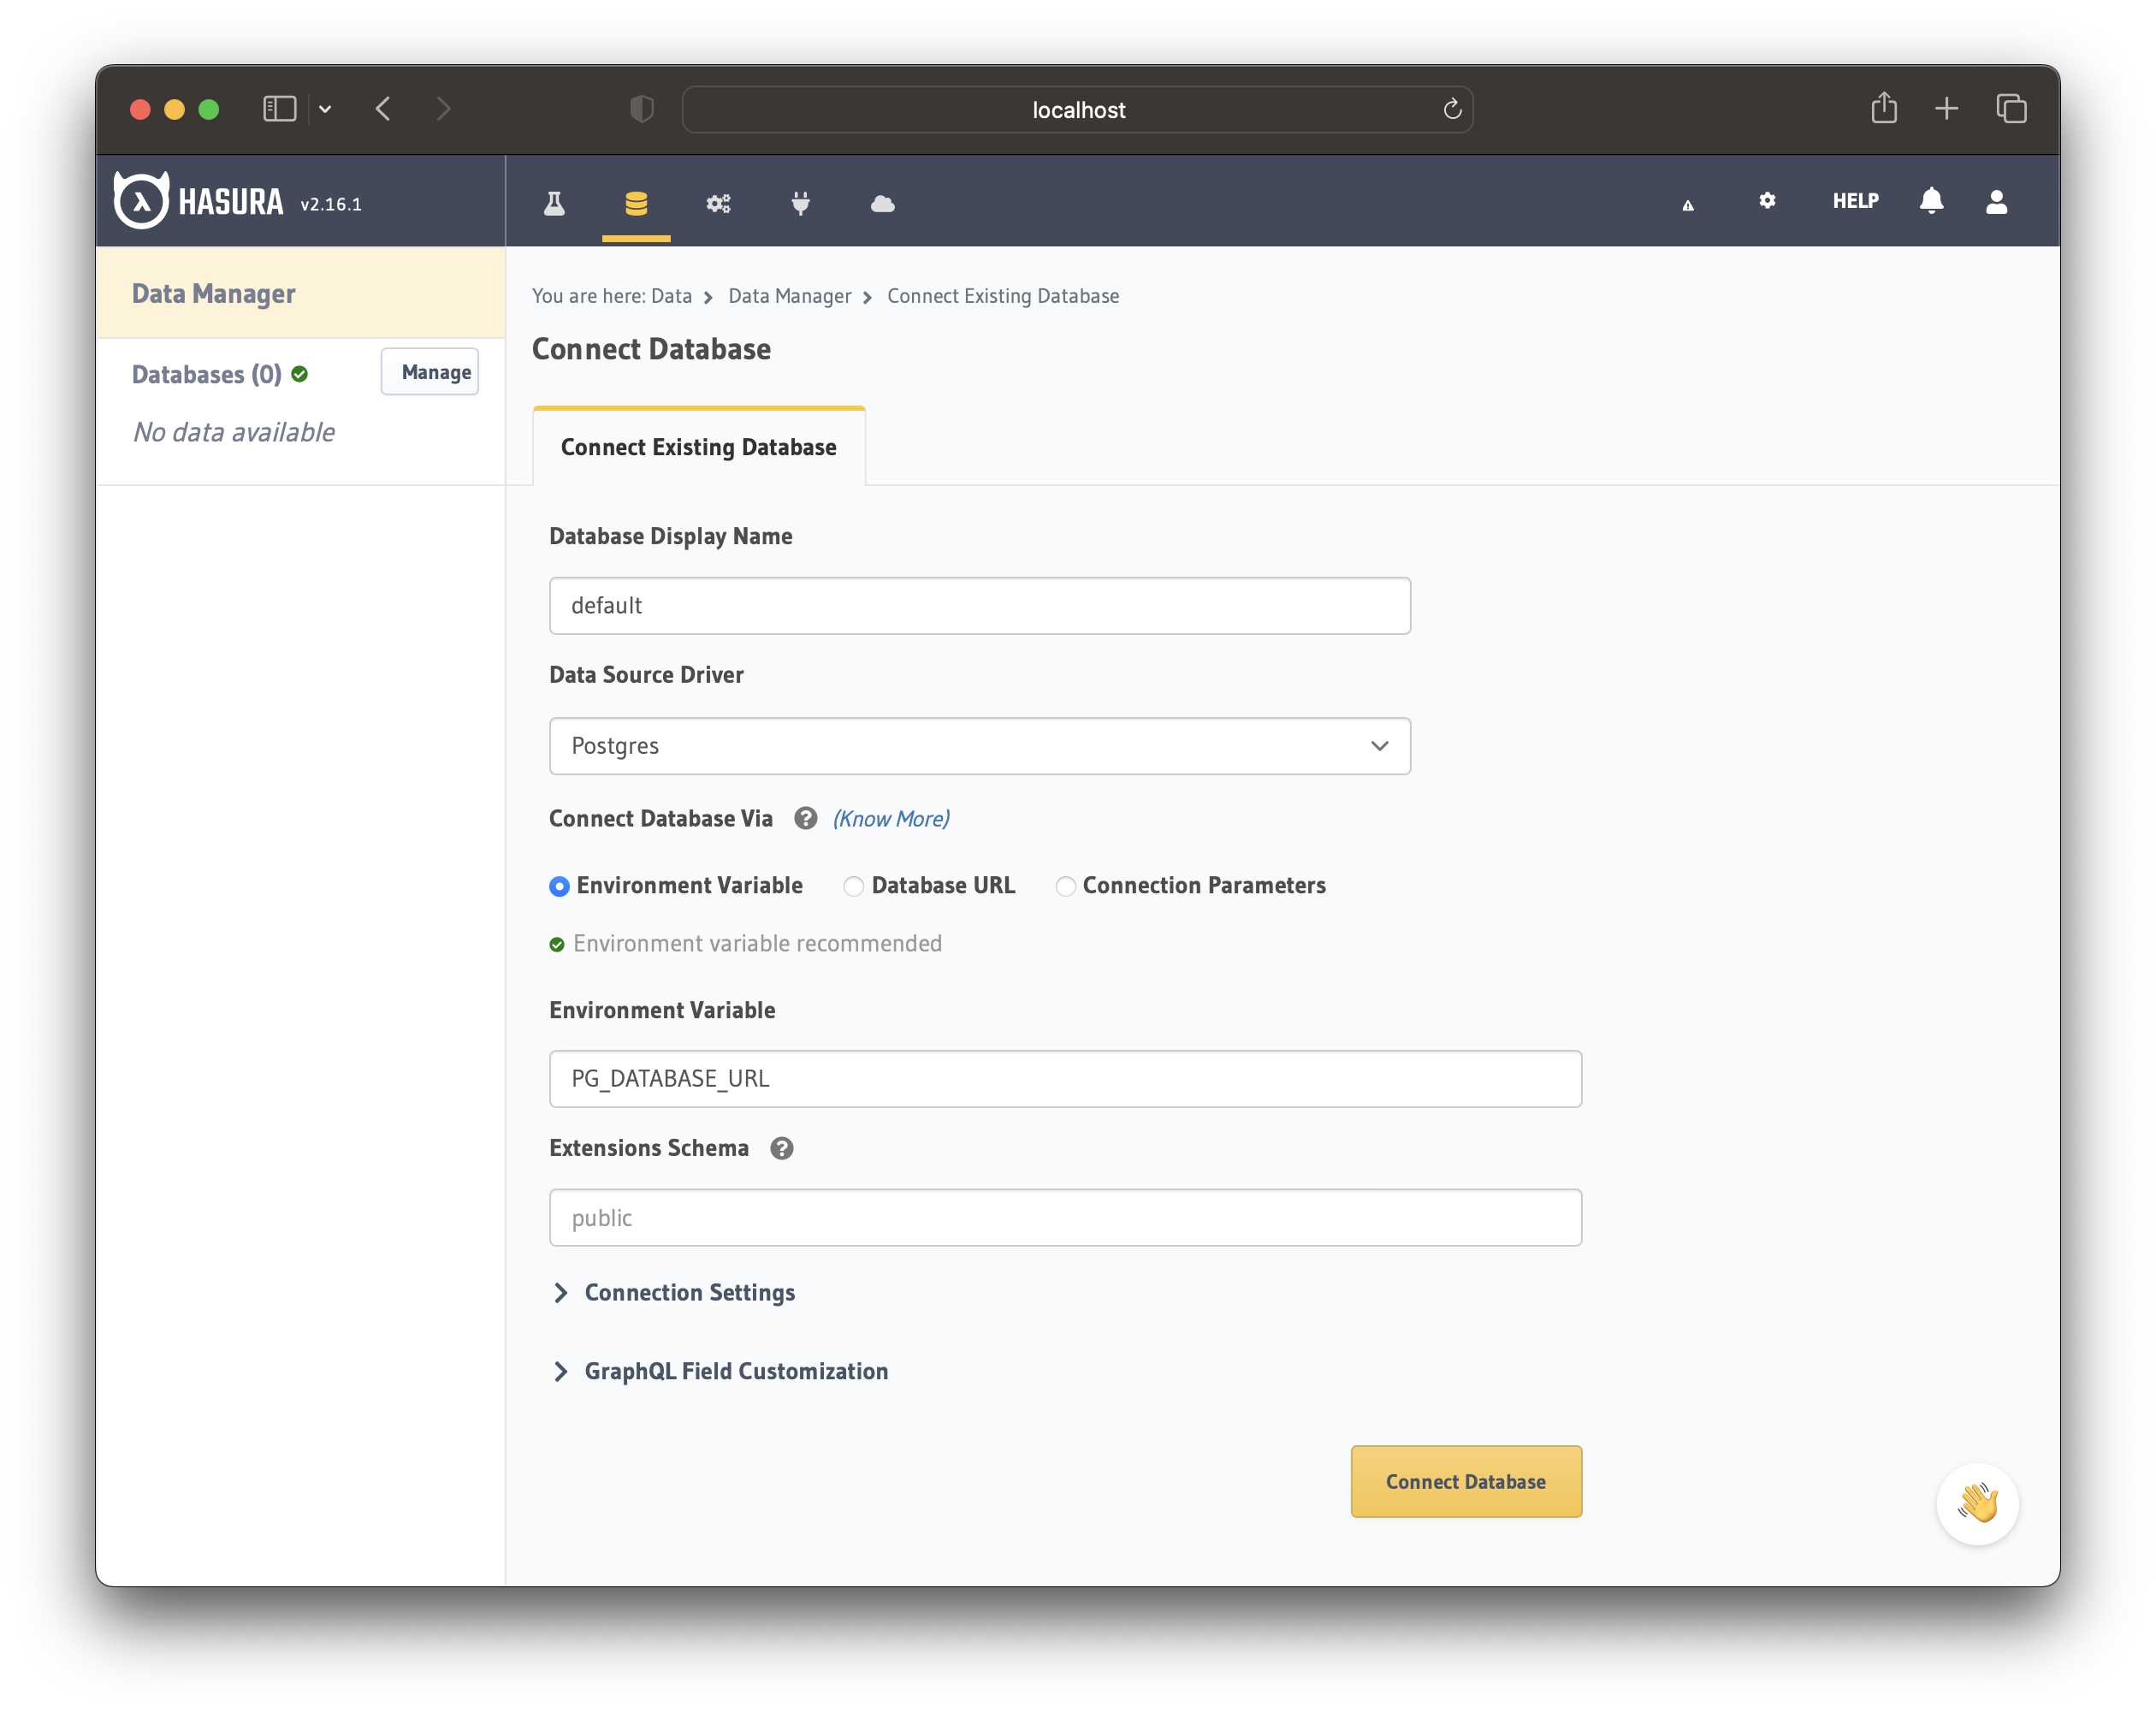Open the notifications bell icon

[1931, 201]
